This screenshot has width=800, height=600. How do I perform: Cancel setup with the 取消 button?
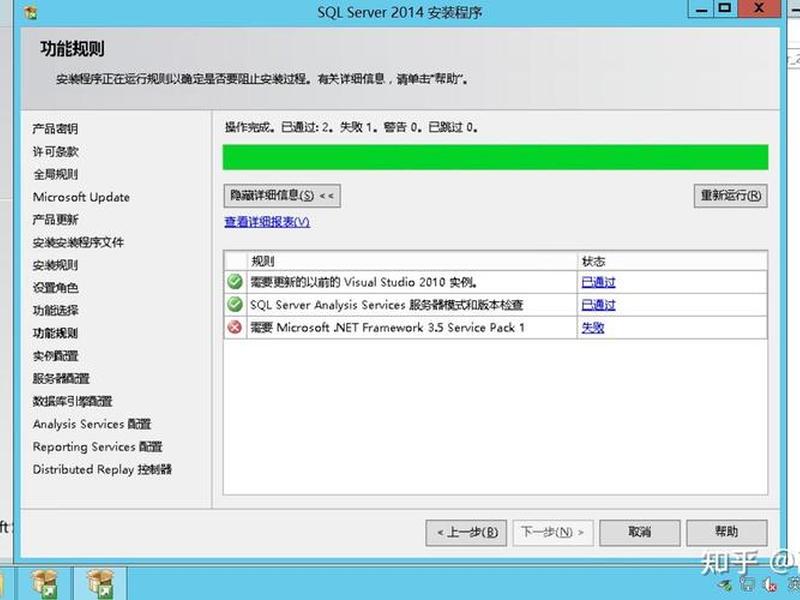tap(640, 533)
